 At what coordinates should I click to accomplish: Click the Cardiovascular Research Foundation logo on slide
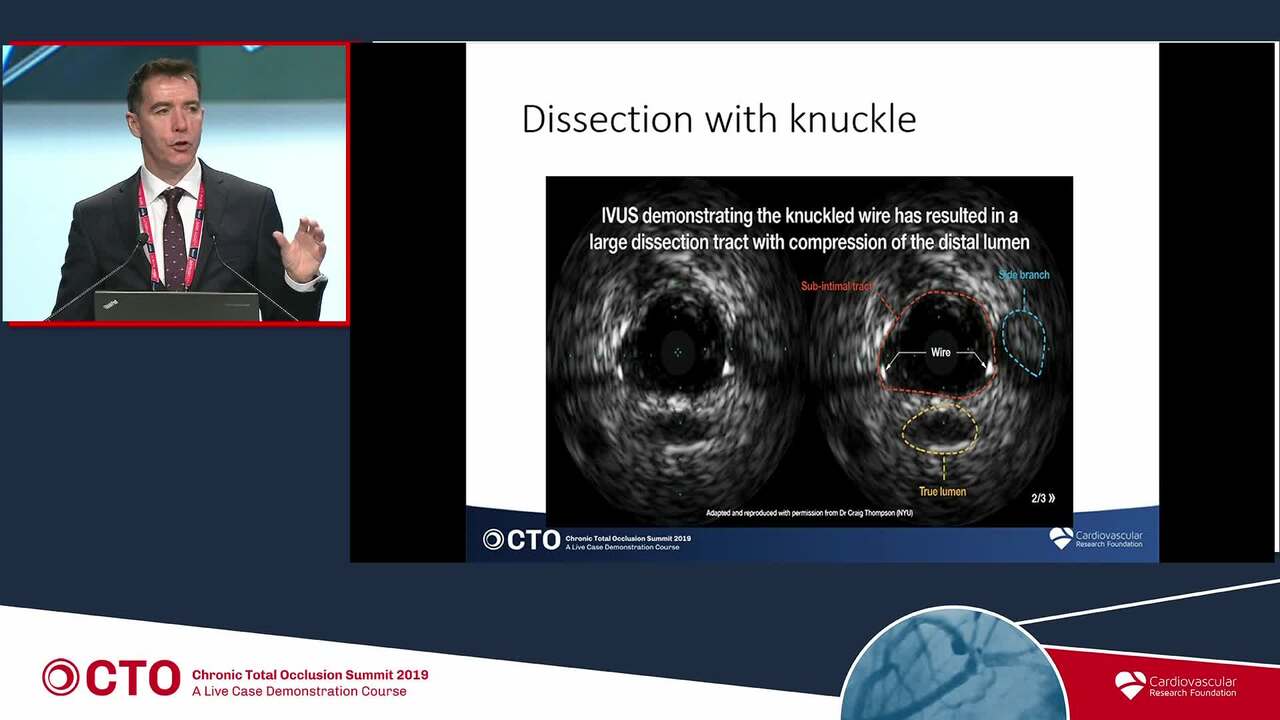pyautogui.click(x=1096, y=538)
